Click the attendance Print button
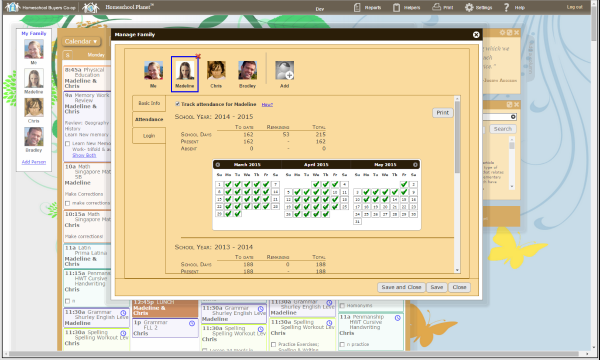600x360 pixels. (x=443, y=112)
